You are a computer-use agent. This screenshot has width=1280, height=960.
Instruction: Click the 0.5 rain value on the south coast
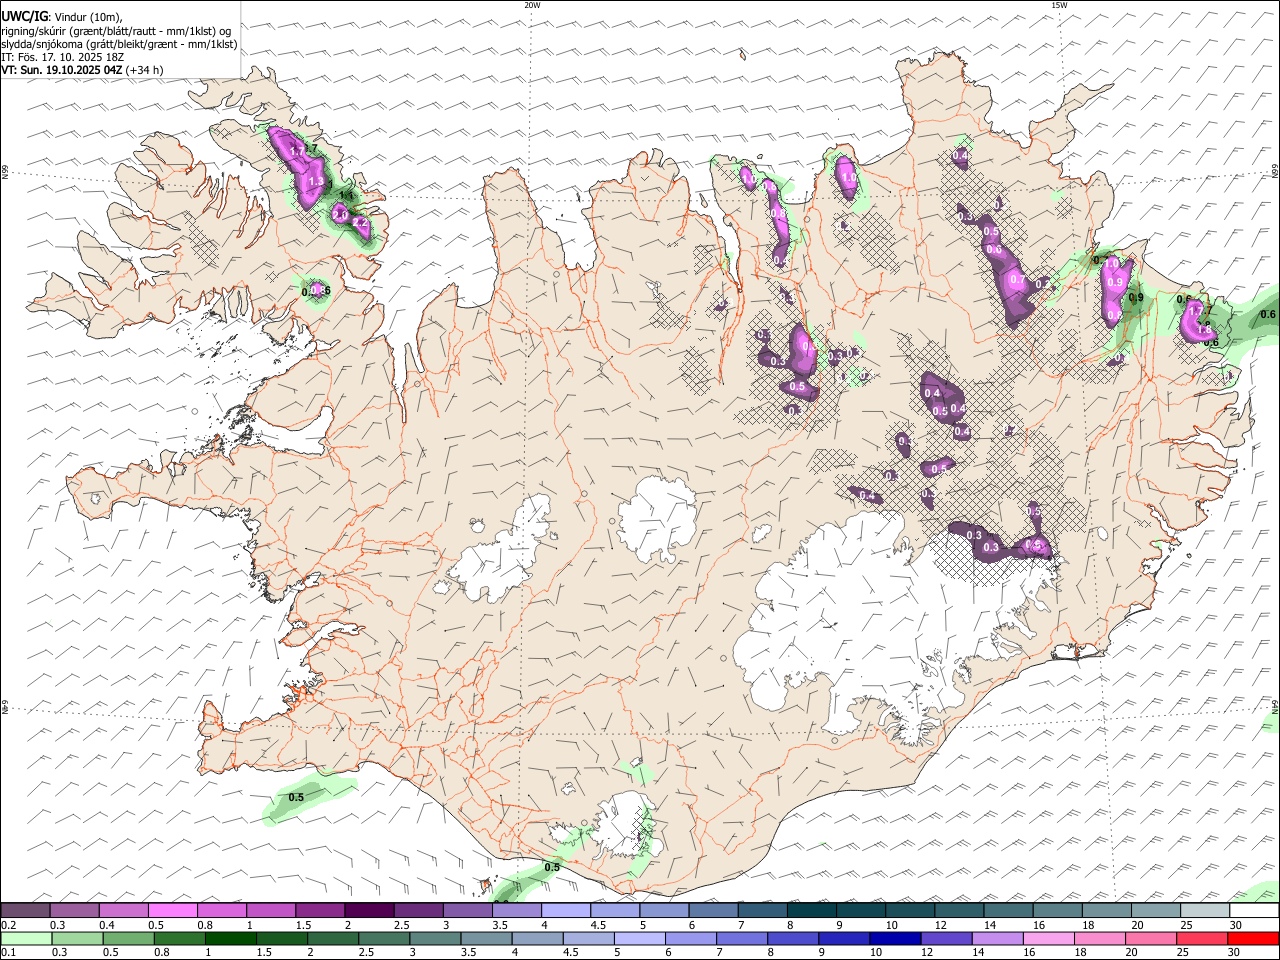(552, 867)
